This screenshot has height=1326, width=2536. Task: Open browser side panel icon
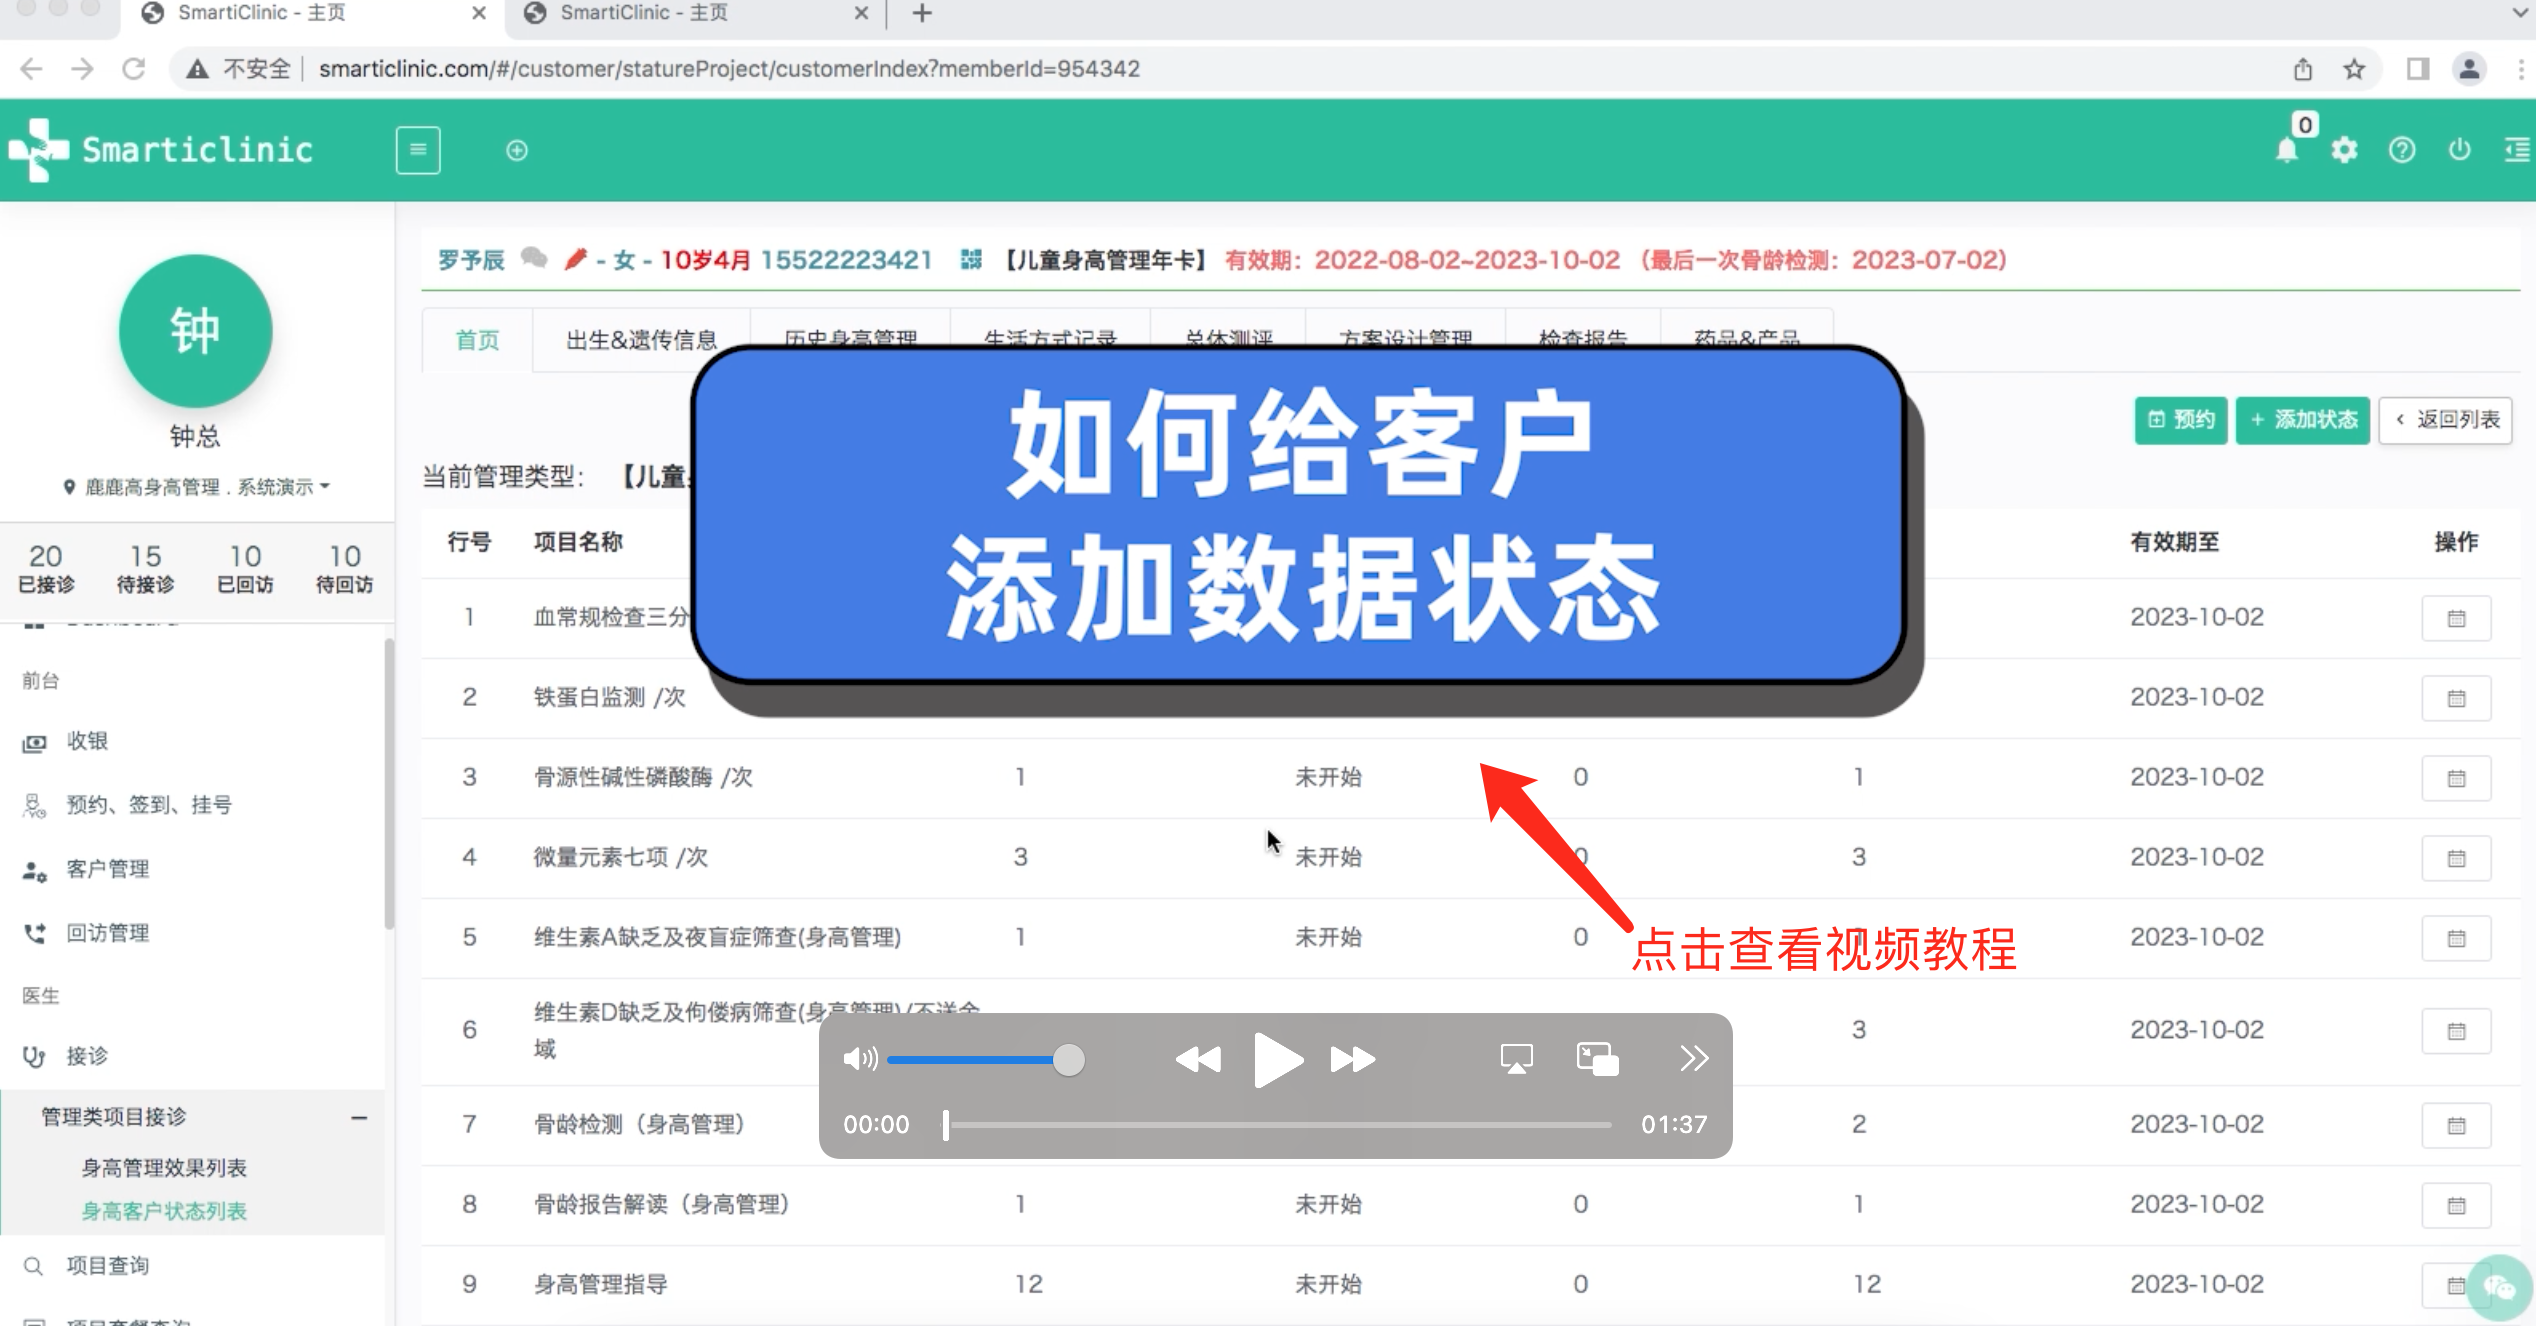[2418, 69]
